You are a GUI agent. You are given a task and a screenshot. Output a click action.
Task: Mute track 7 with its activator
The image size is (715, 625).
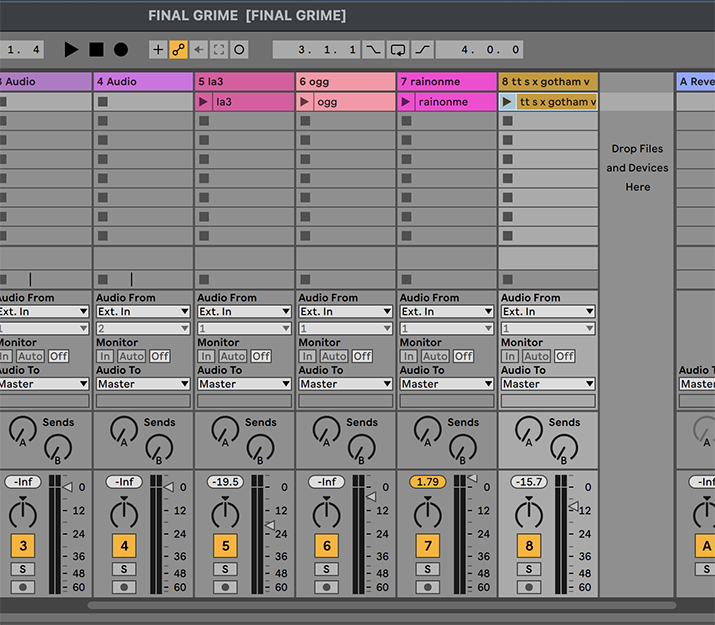(428, 546)
